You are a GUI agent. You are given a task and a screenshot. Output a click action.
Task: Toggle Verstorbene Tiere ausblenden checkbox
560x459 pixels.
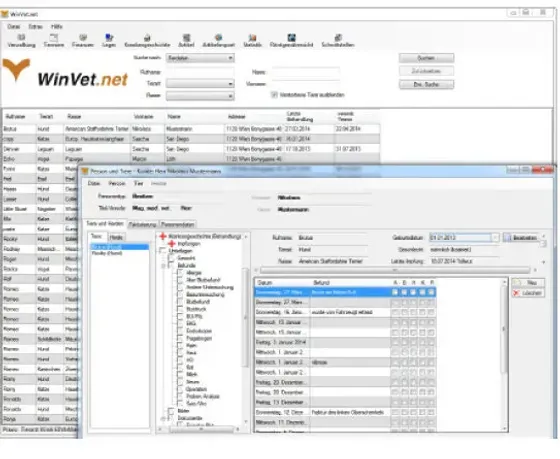tap(274, 95)
